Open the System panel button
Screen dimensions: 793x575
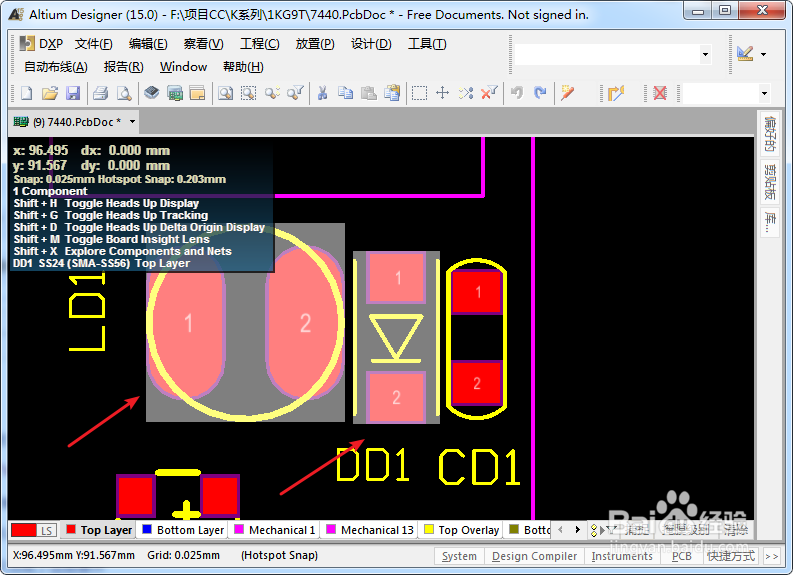459,556
